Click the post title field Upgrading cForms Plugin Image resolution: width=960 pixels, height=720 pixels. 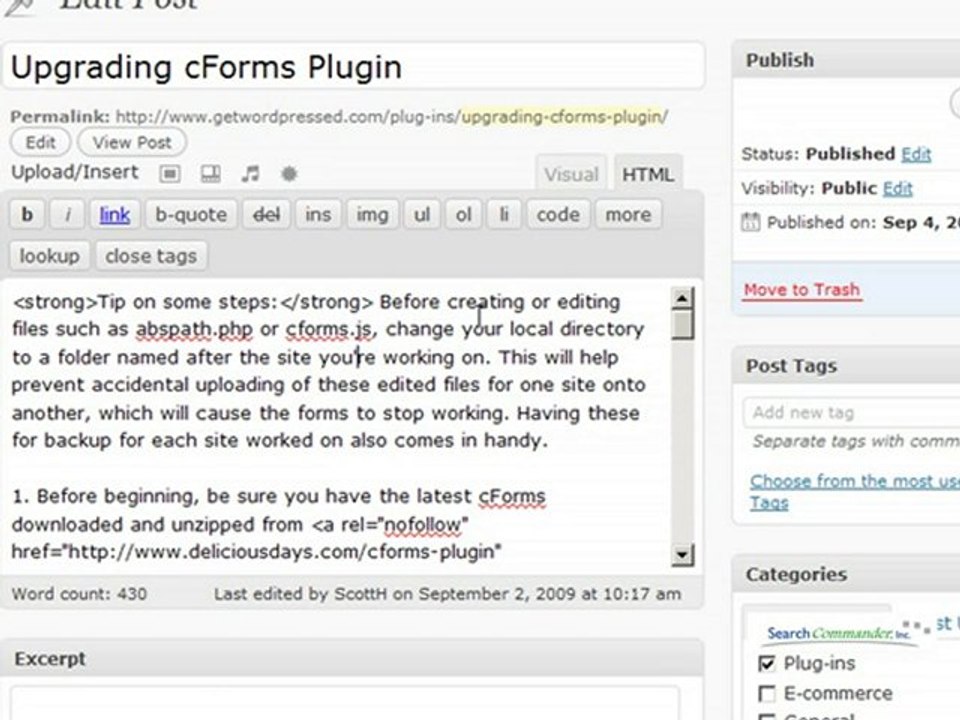pyautogui.click(x=354, y=66)
